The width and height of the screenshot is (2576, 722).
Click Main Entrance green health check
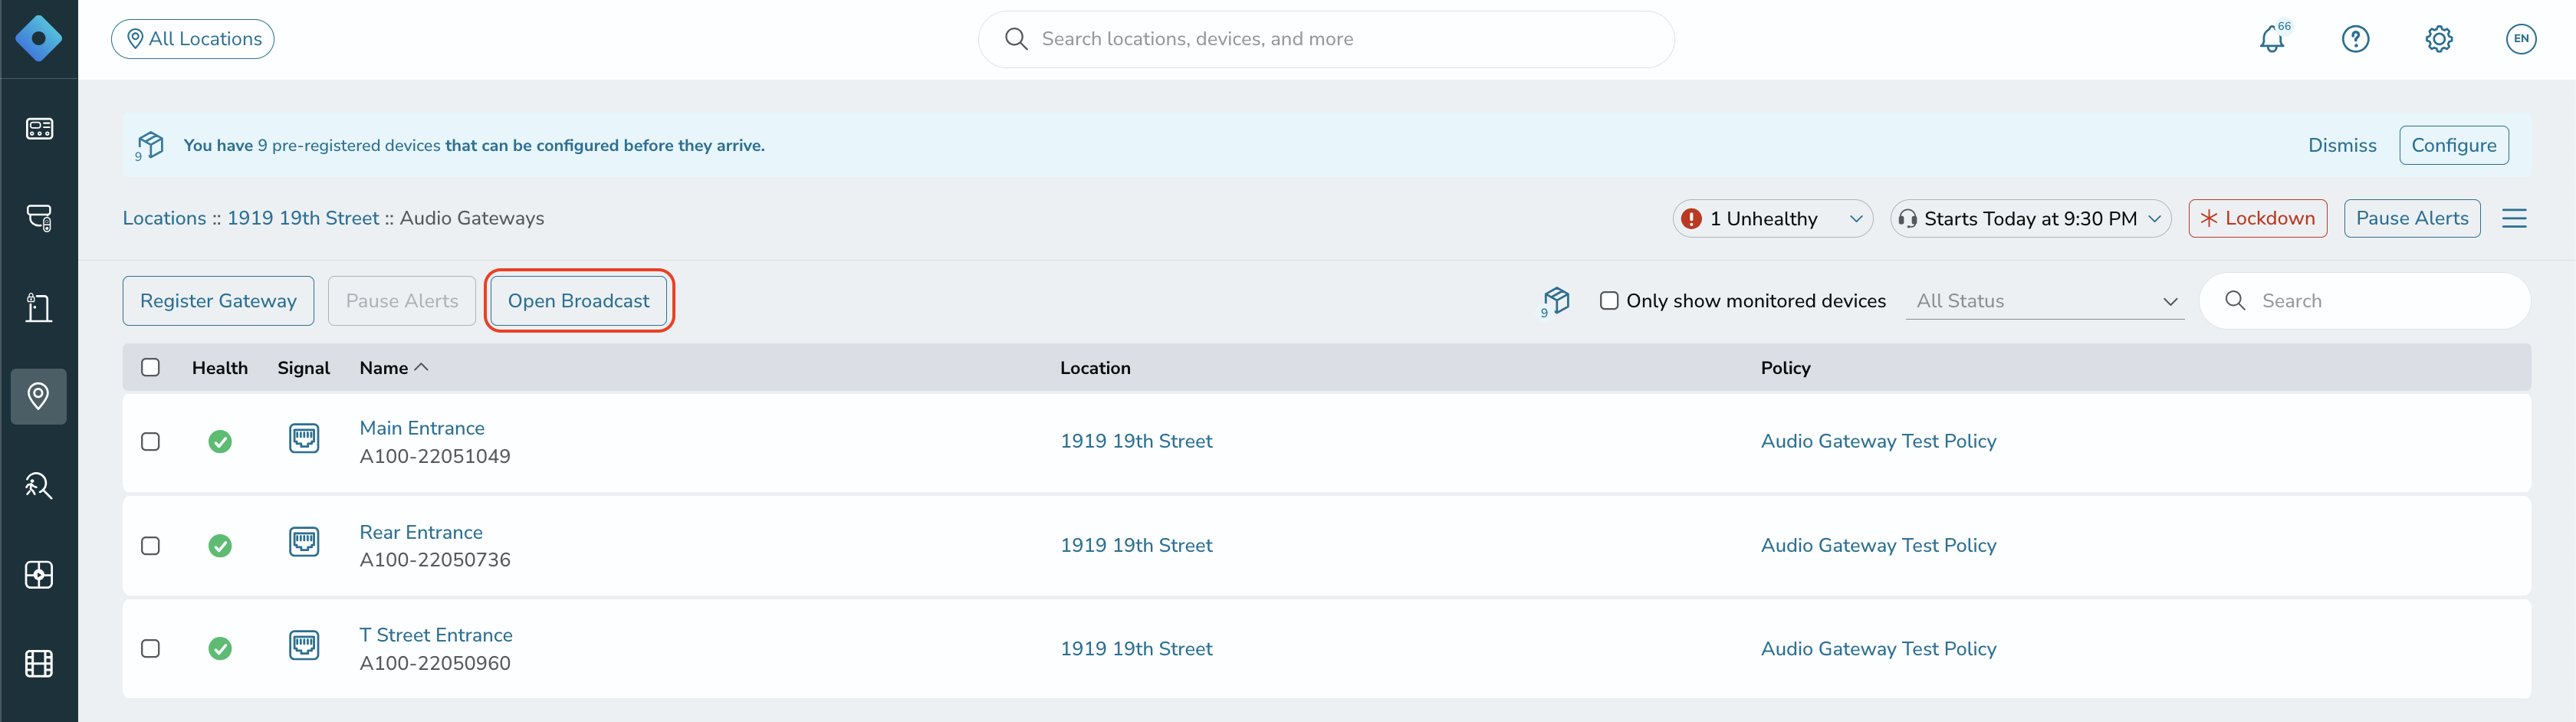pyautogui.click(x=220, y=441)
